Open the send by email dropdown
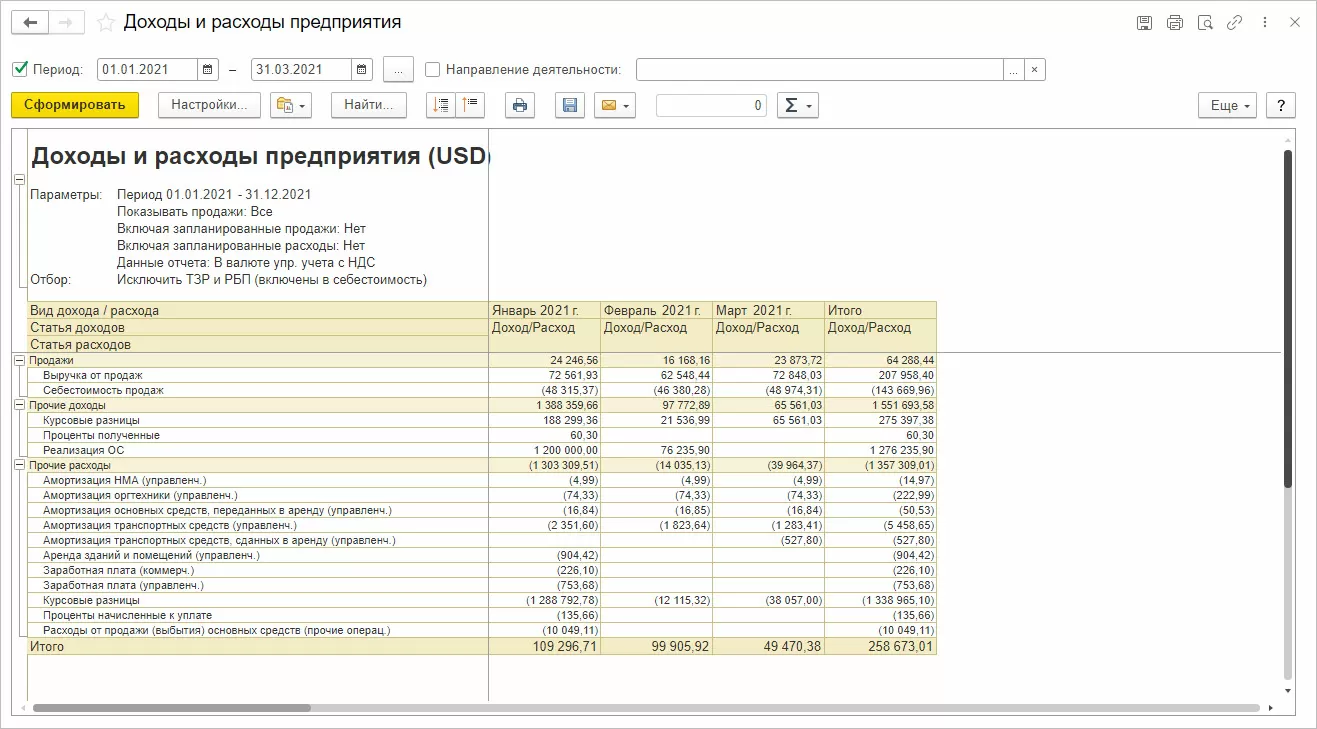Image resolution: width=1317 pixels, height=729 pixels. click(x=614, y=105)
